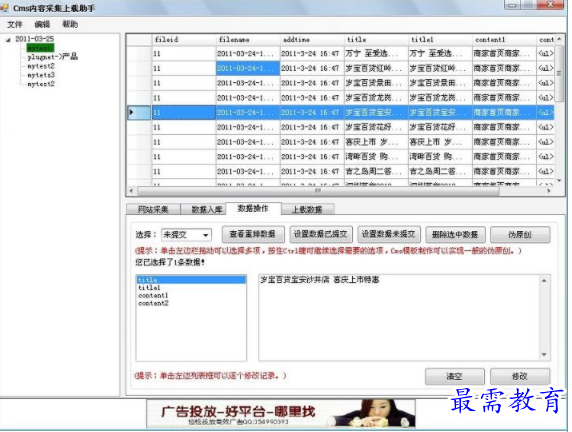Image resolution: width=572 pixels, height=432 pixels.
Task: Click the 设置数据已提交 button
Action: click(x=321, y=234)
